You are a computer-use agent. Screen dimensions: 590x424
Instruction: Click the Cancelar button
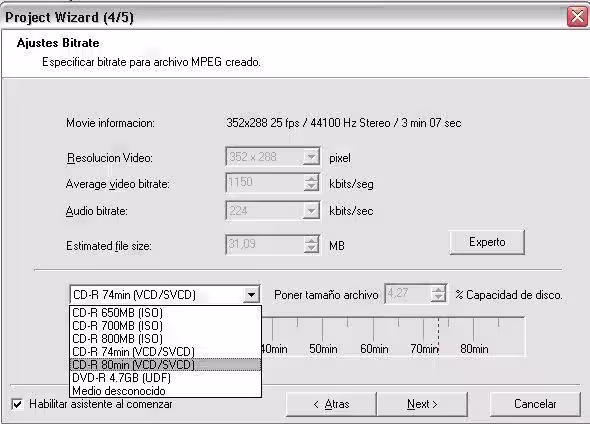pyautogui.click(x=535, y=404)
